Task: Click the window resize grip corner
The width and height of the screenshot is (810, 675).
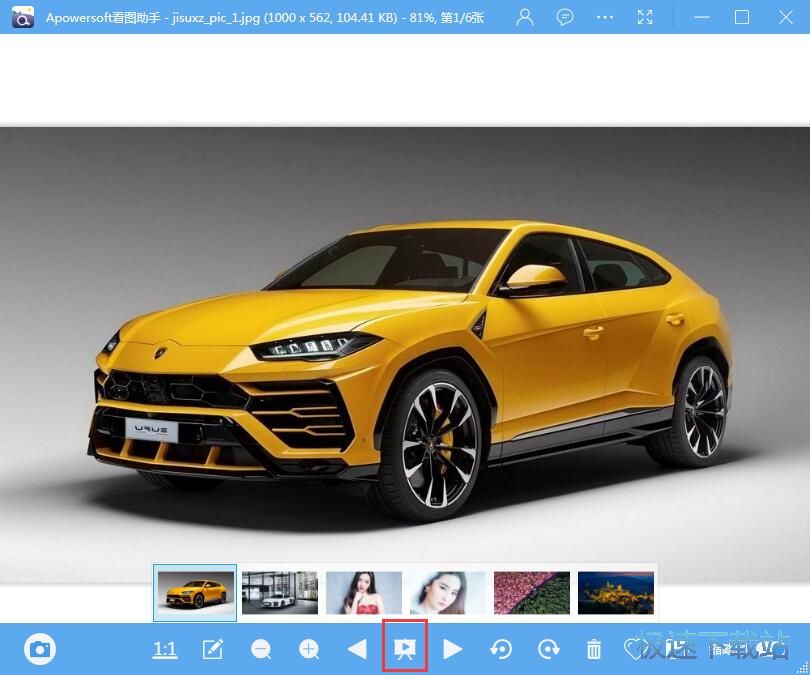Action: tap(803, 668)
